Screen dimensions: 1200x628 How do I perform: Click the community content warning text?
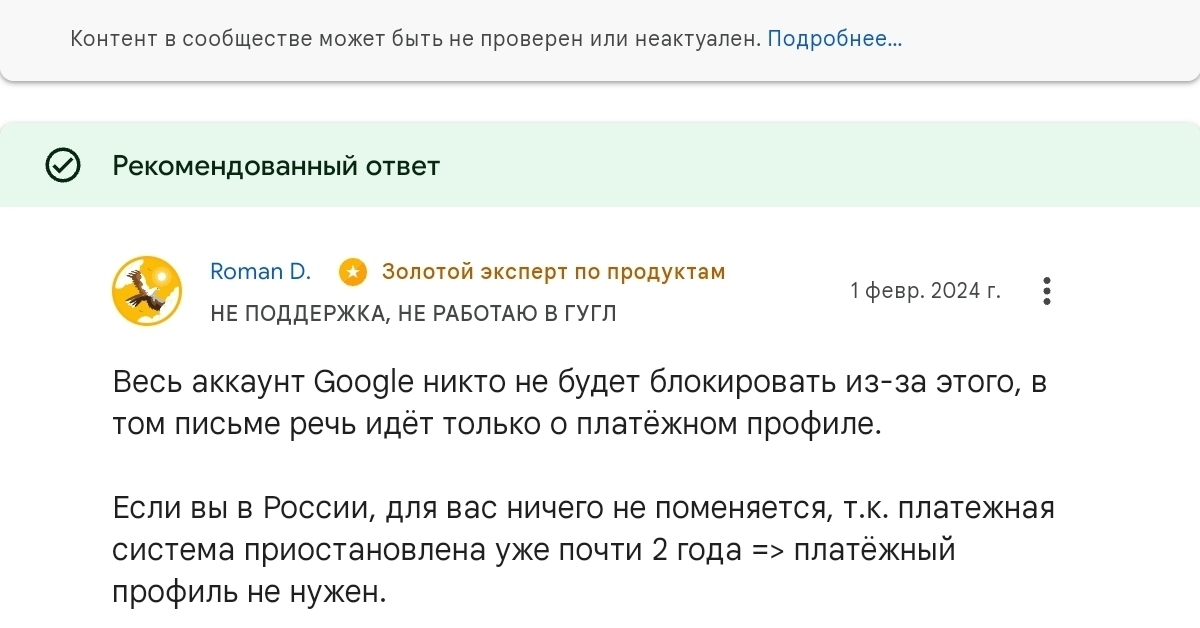[x=415, y=40]
